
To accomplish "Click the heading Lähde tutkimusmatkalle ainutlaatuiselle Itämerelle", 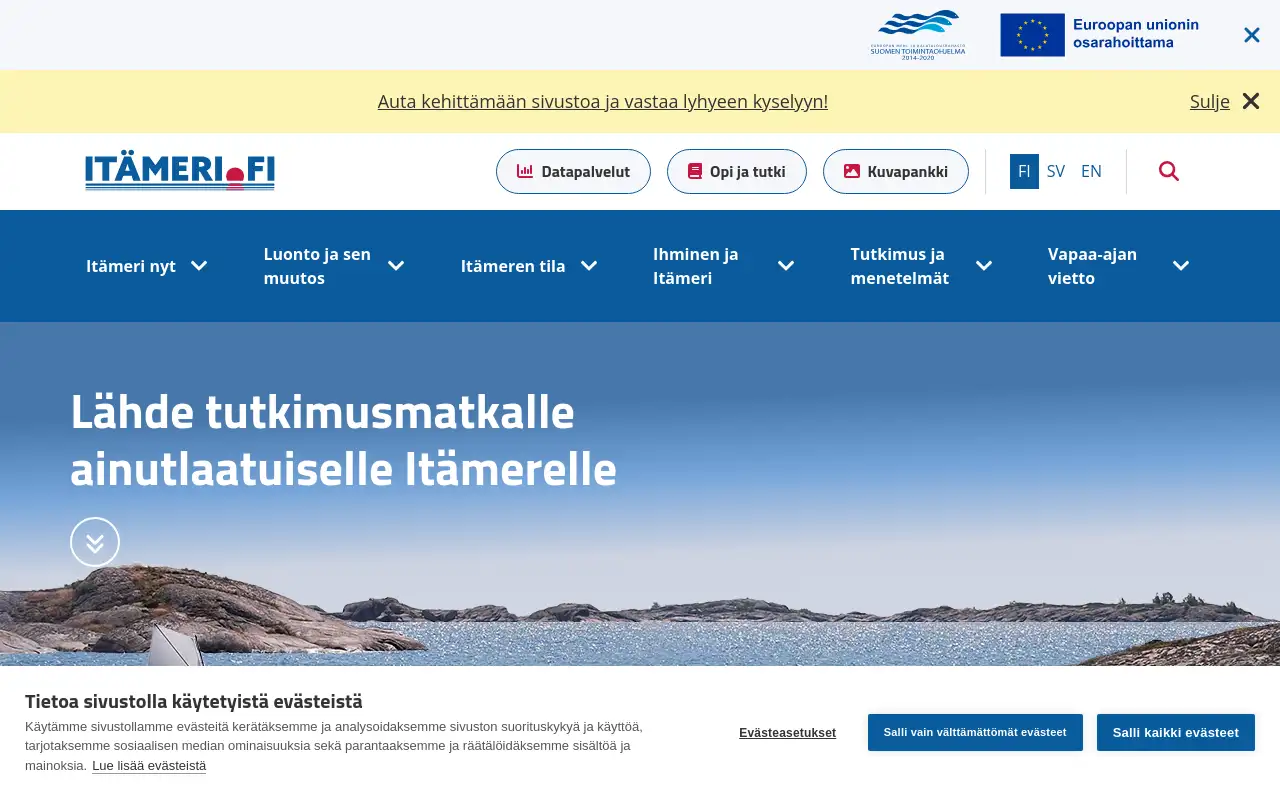I will (x=343, y=441).
